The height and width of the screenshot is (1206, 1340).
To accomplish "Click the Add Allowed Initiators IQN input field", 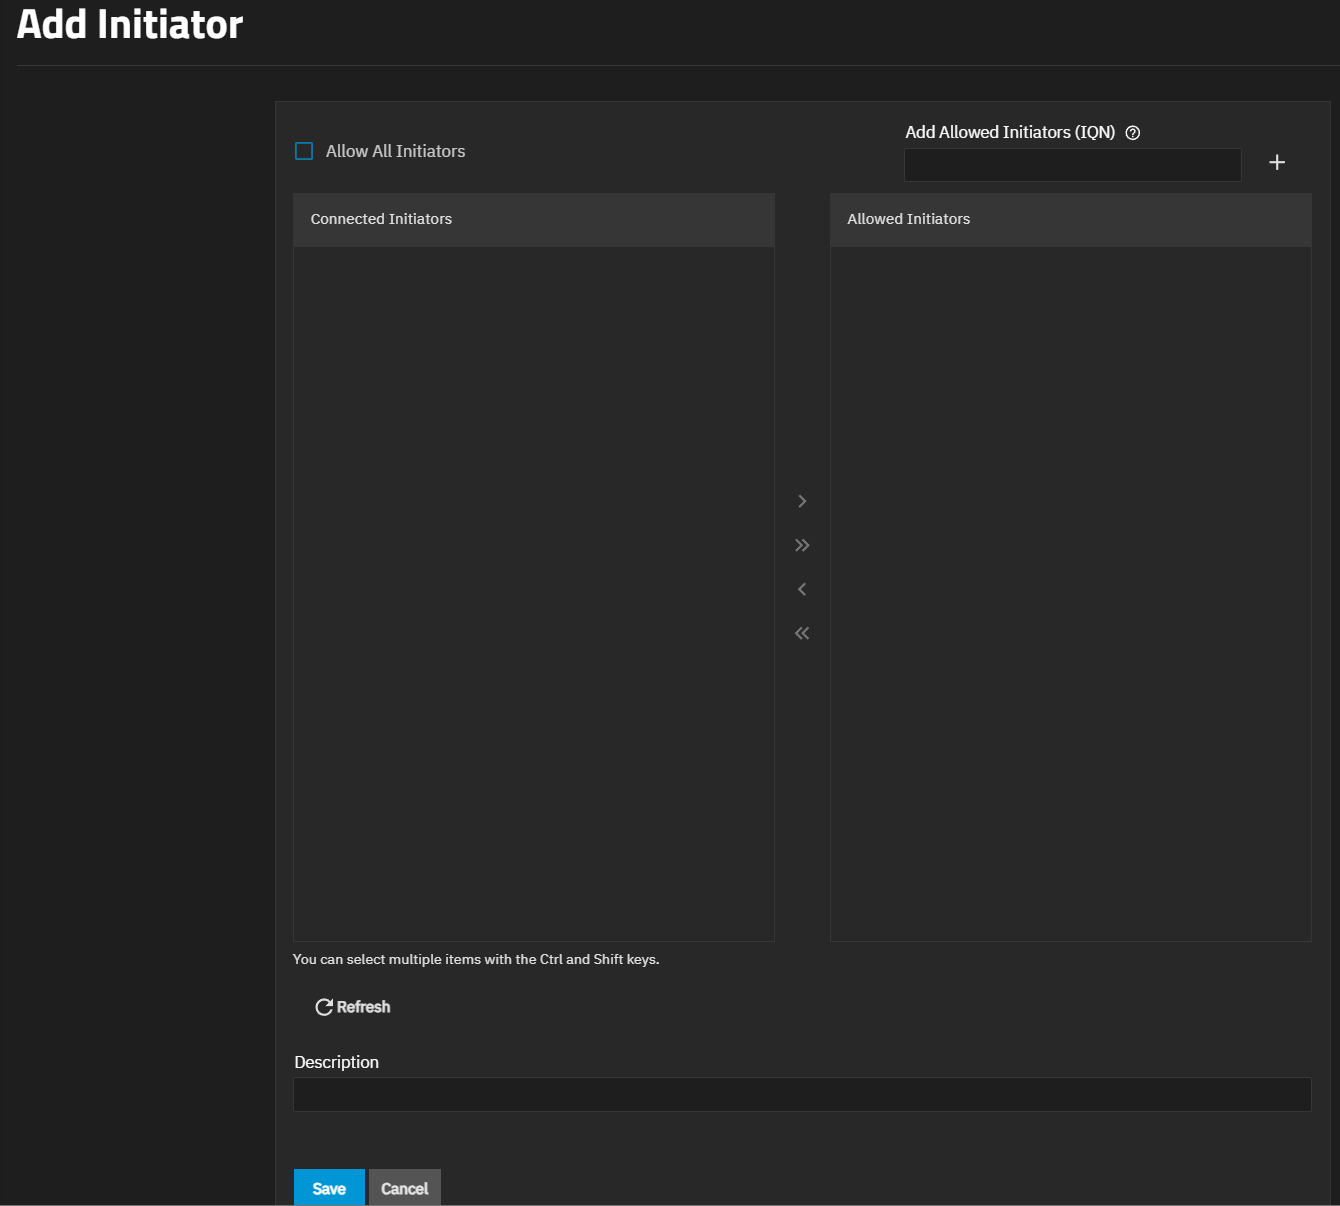I will tap(1072, 164).
